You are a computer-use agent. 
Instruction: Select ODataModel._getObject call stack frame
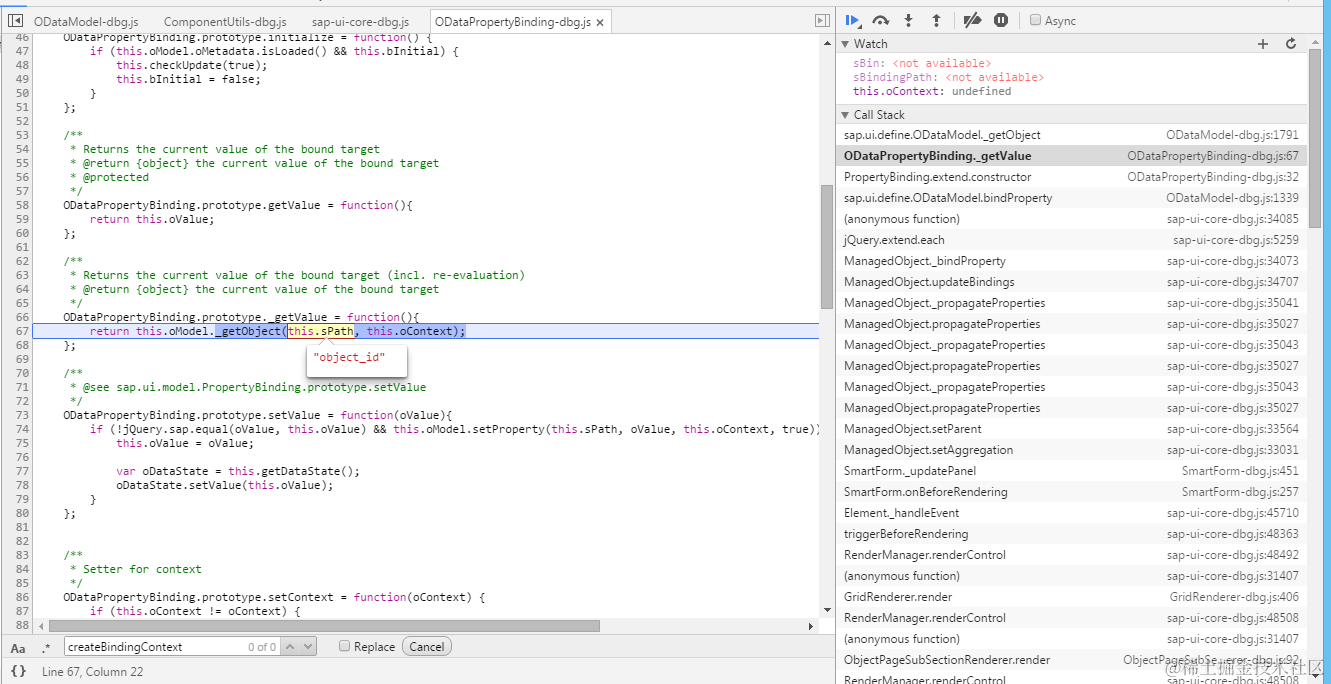1071,135
